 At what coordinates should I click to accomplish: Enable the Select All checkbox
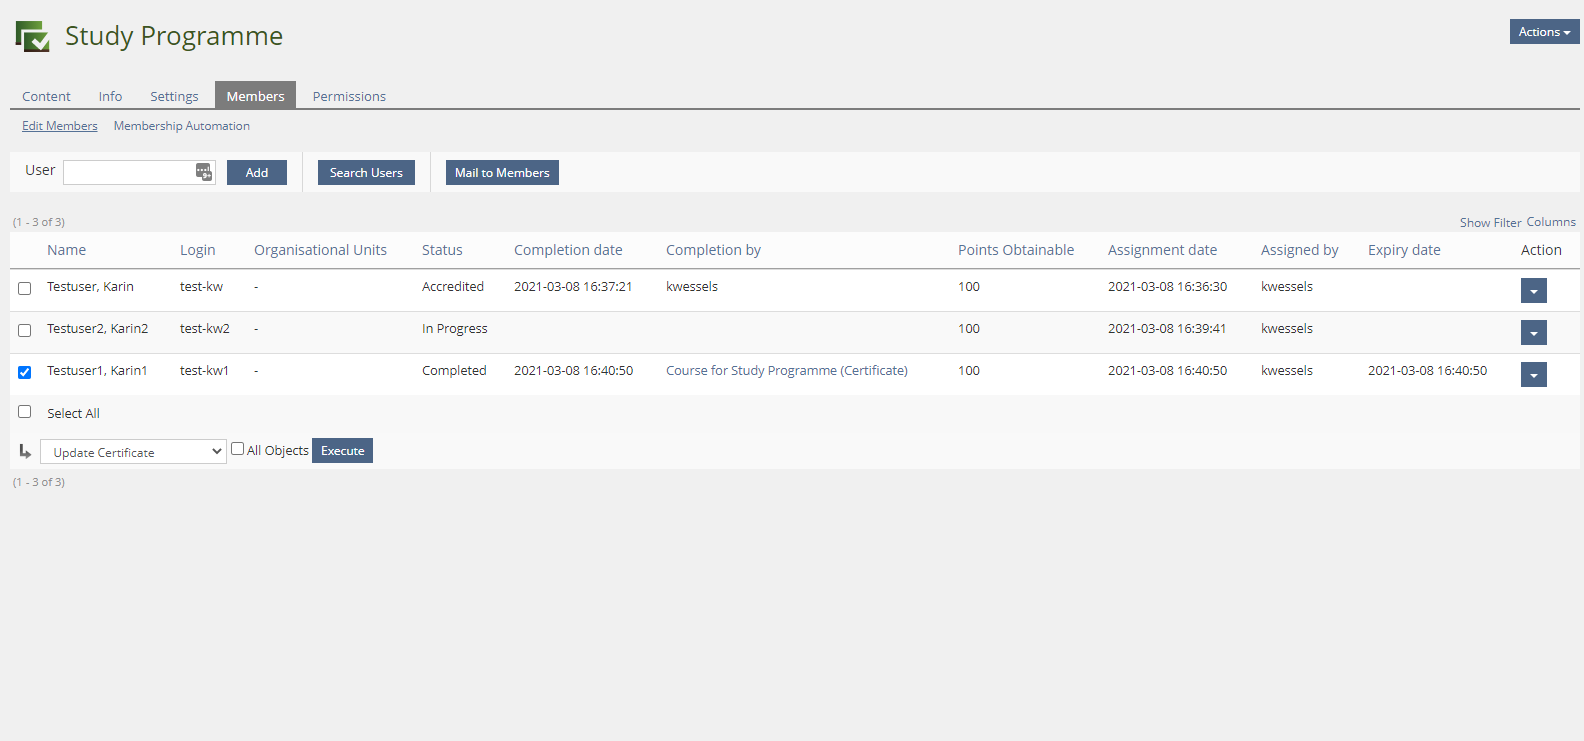[25, 412]
